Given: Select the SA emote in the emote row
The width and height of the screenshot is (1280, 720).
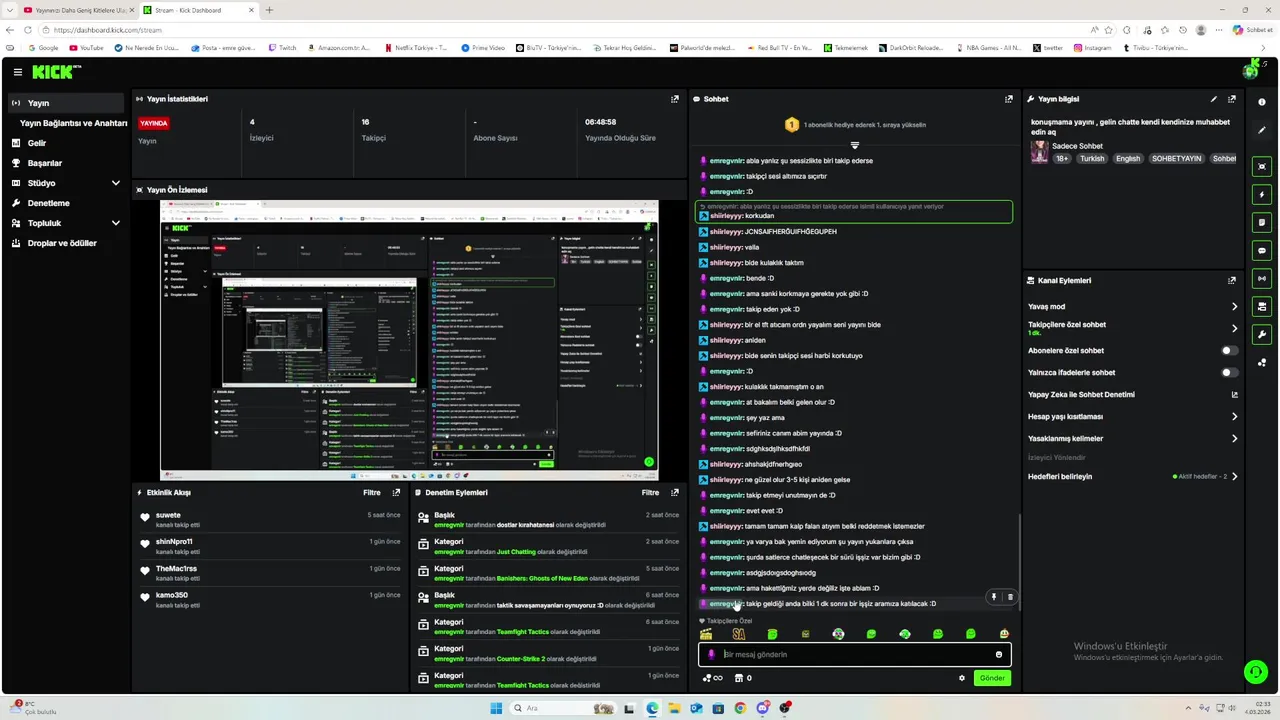Looking at the screenshot, I should (739, 634).
